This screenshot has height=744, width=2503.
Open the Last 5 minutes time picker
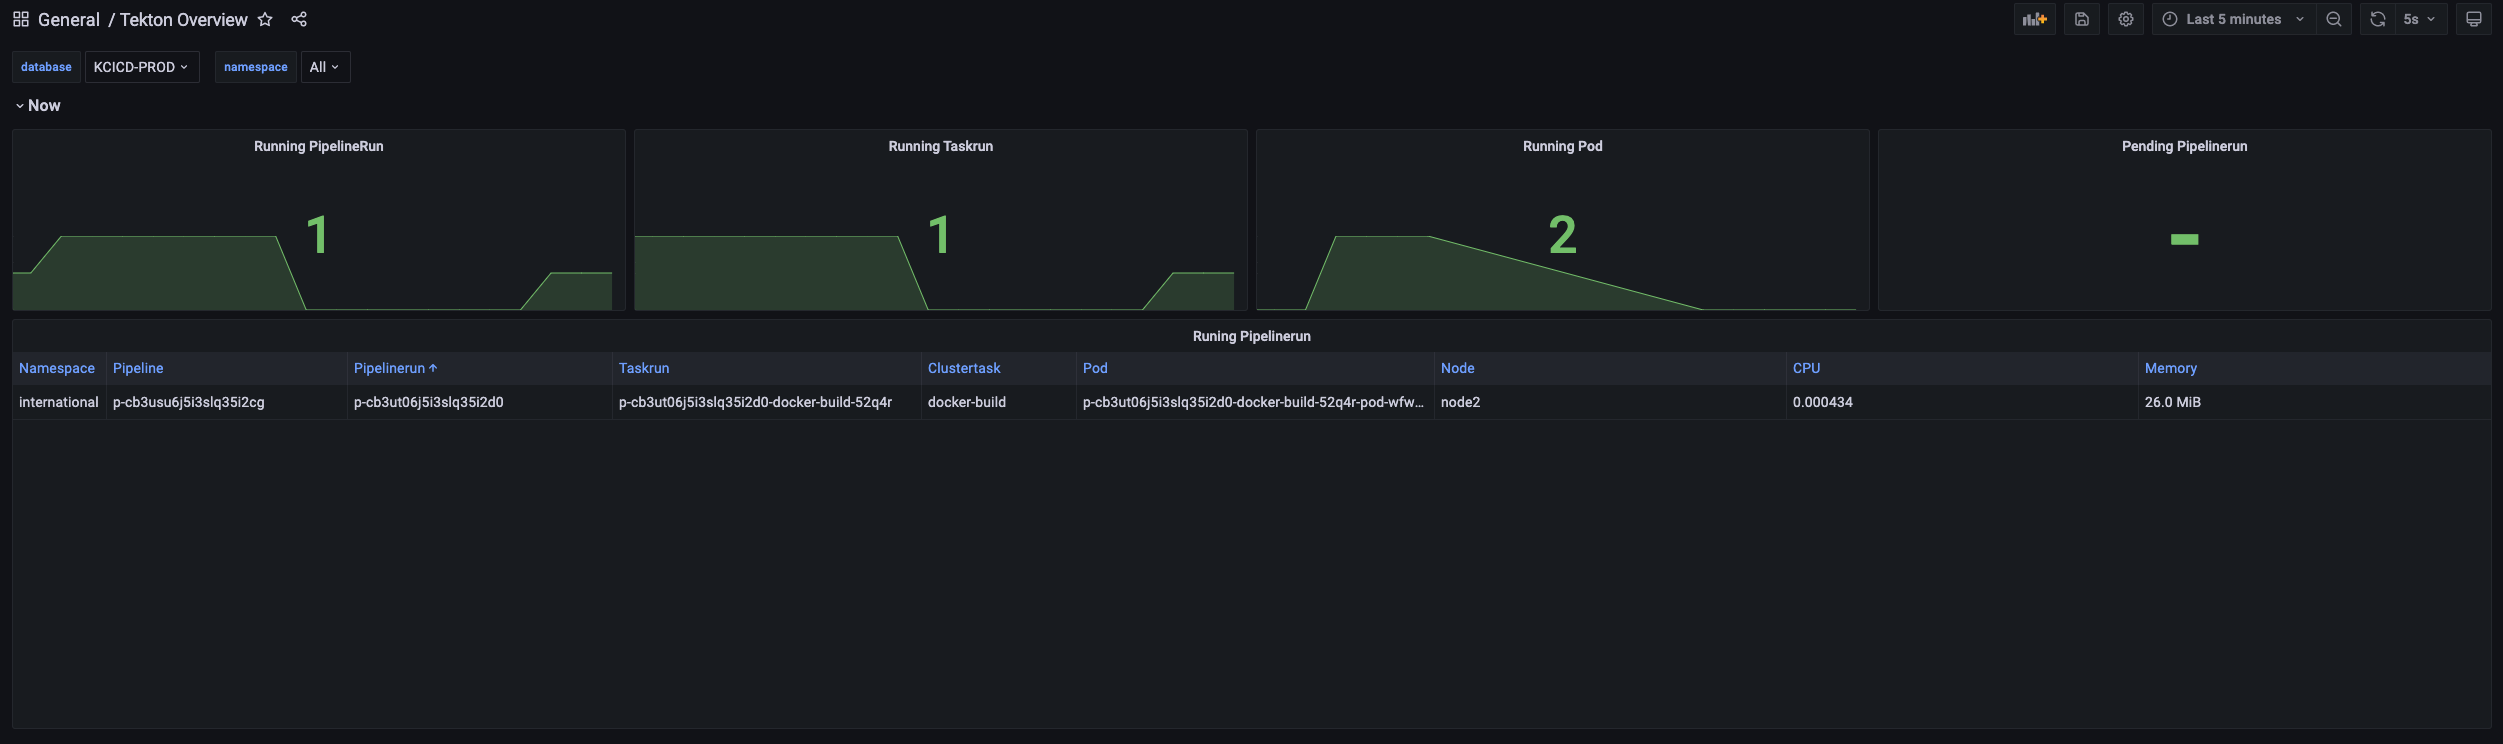point(2233,19)
